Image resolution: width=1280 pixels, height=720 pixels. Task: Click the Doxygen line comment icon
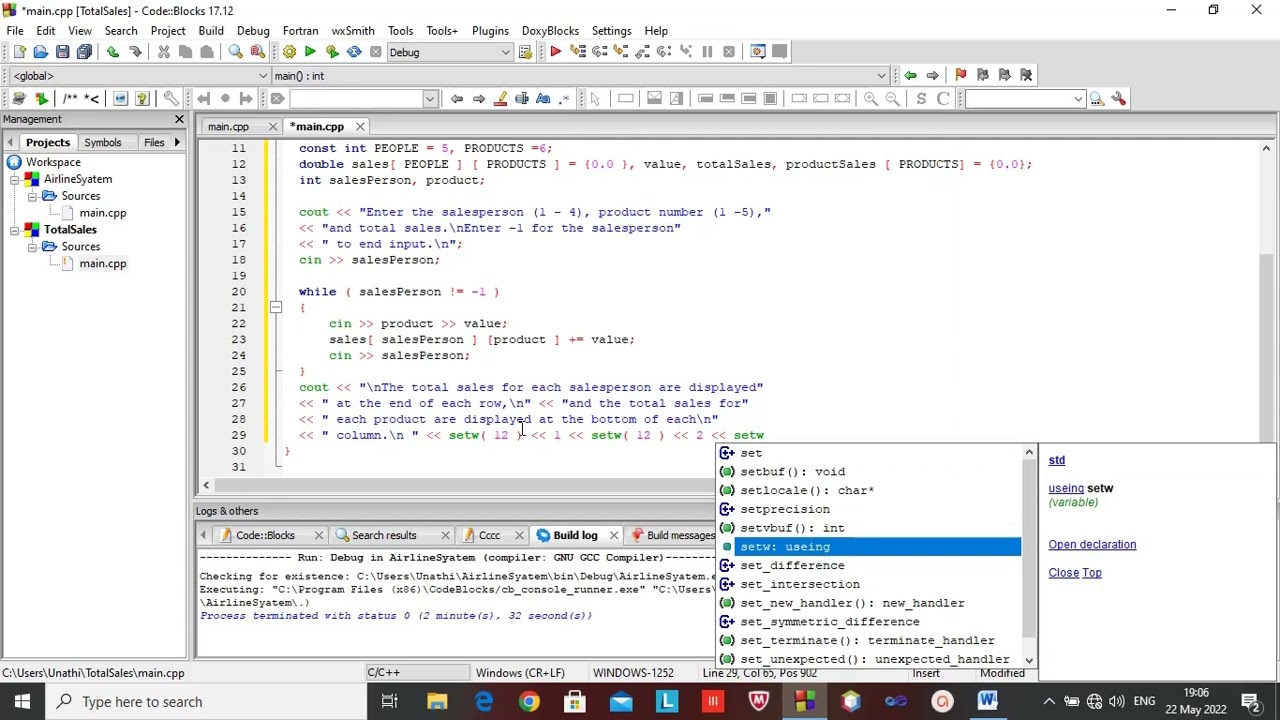[91, 98]
